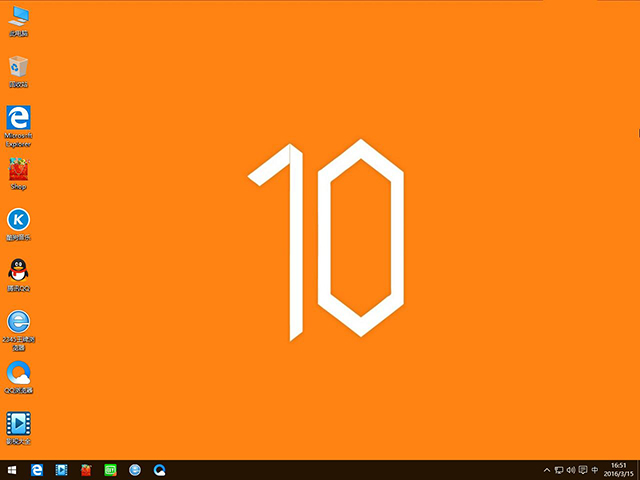Screen dimensions: 640x480
Task: Expand hidden system tray icons
Action: 547,470
